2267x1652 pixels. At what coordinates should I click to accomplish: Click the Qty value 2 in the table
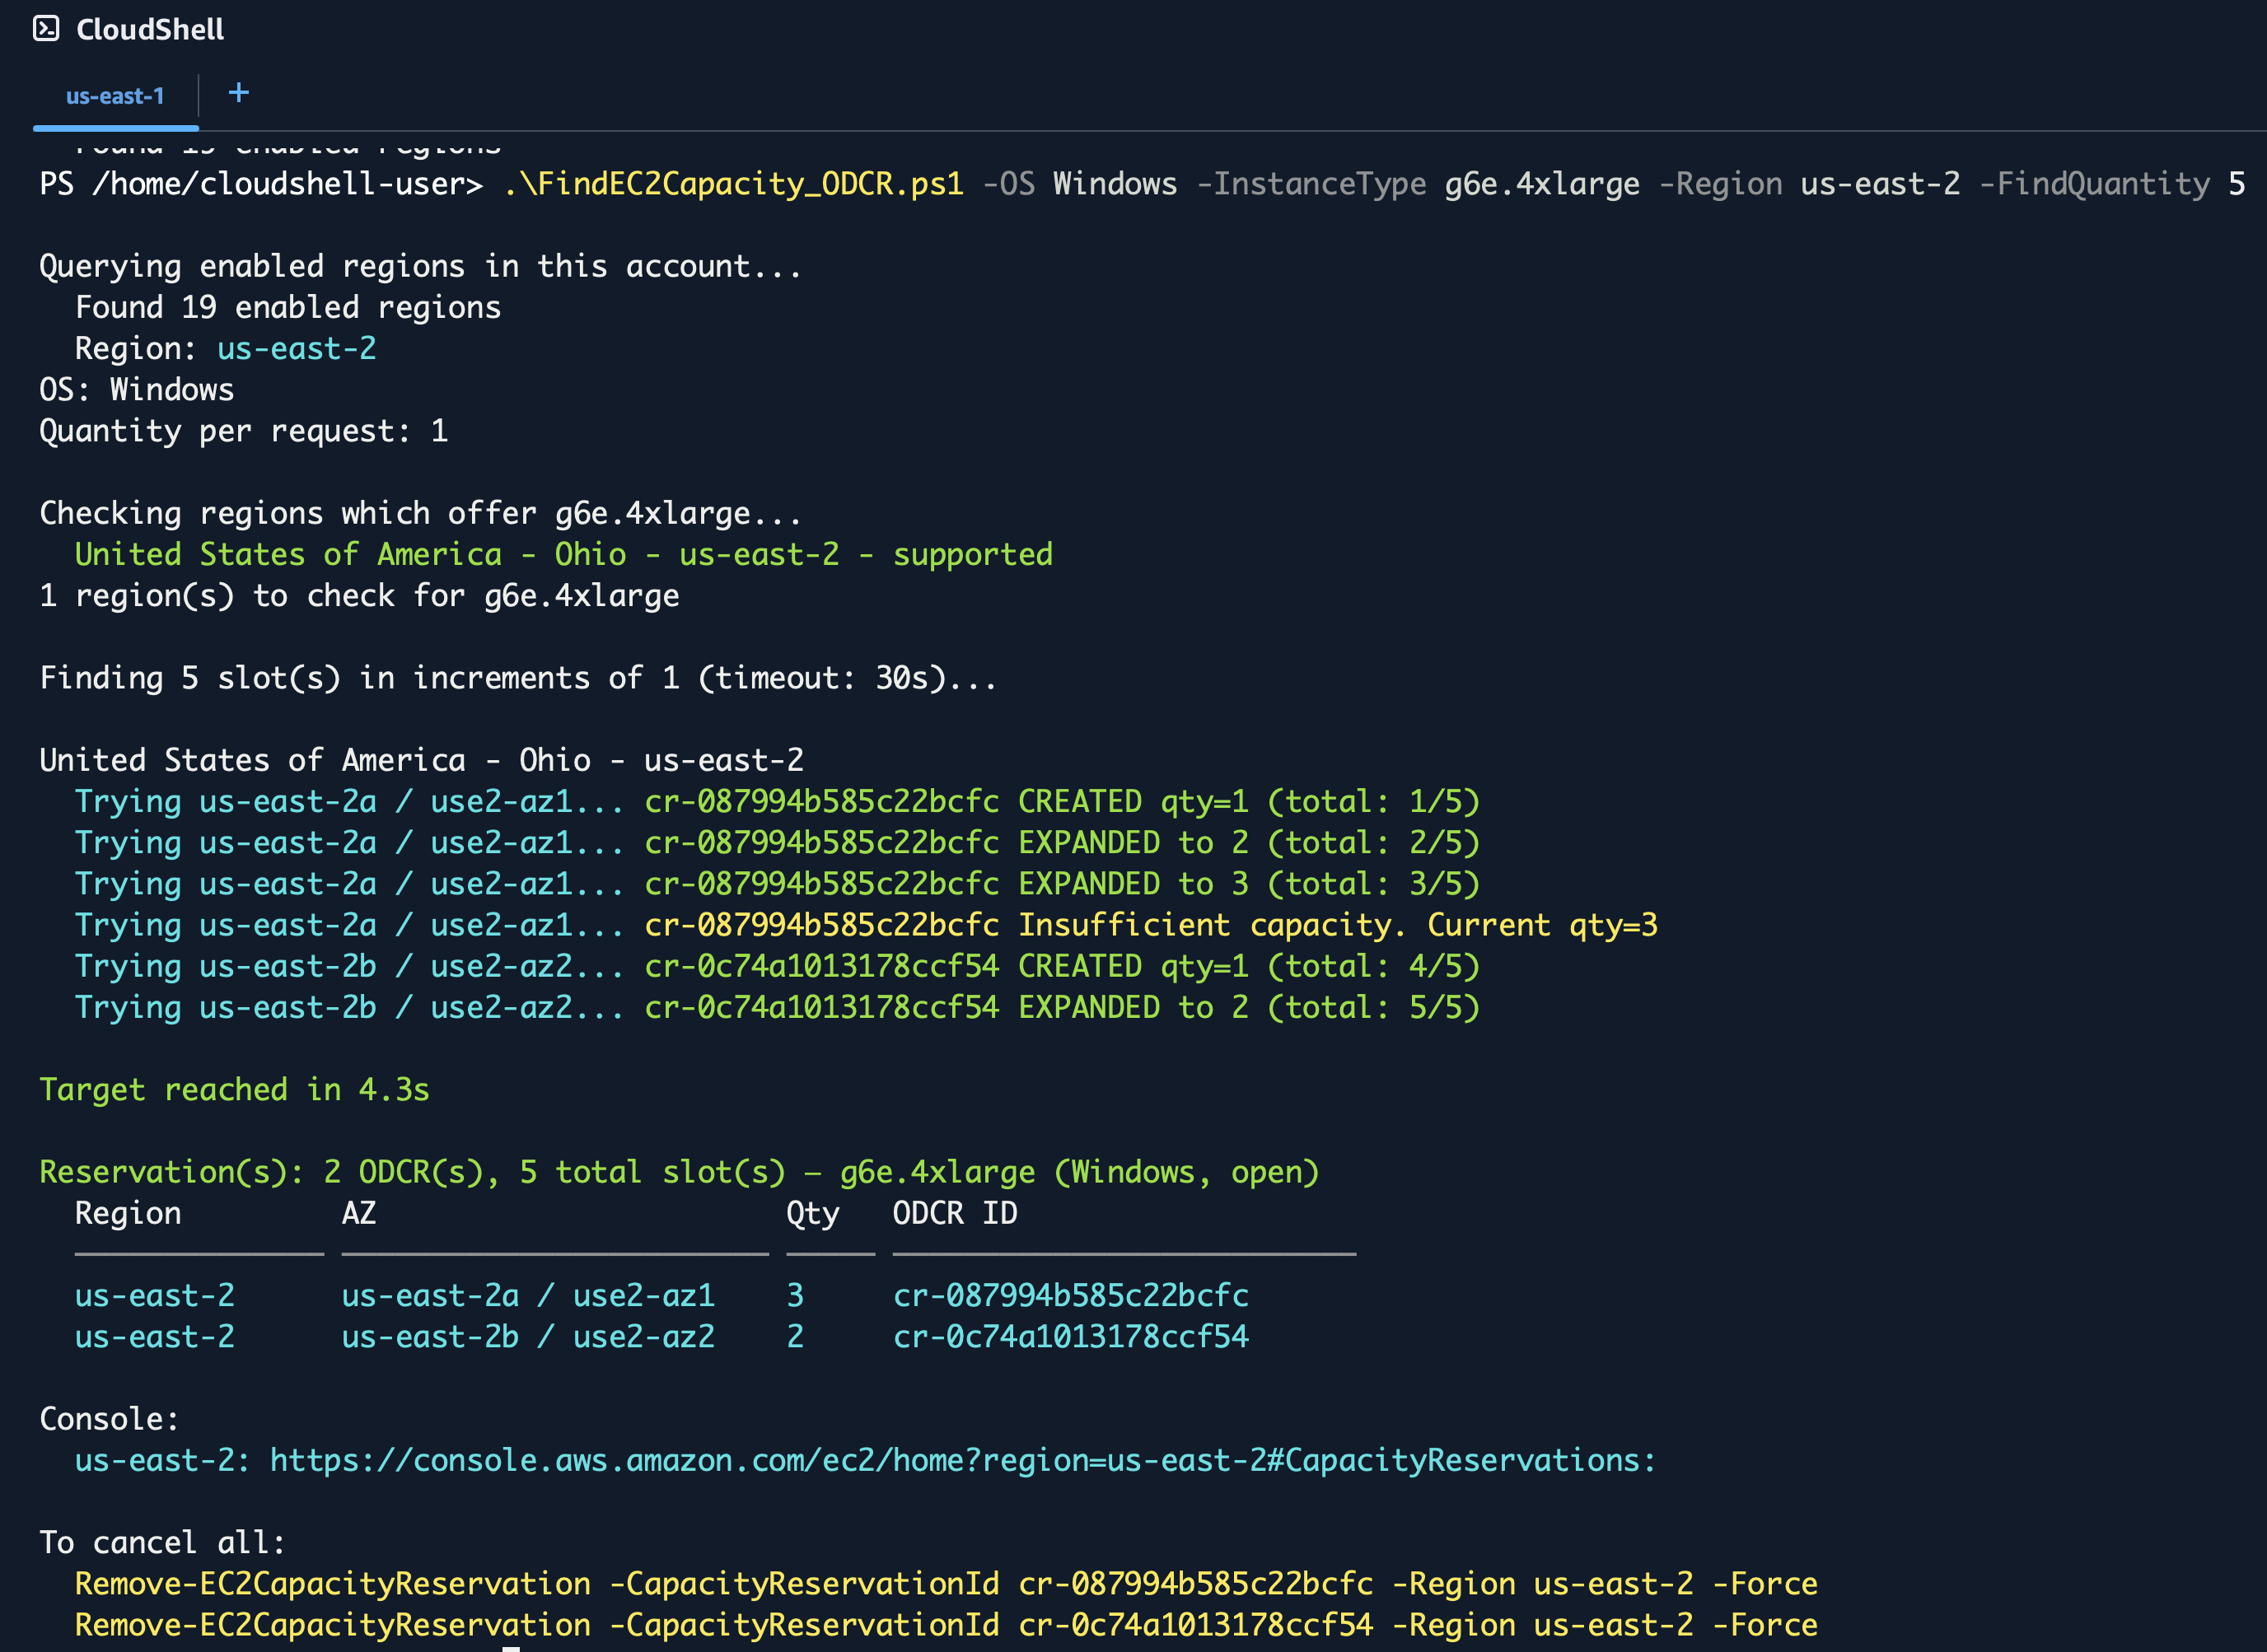(x=795, y=1337)
